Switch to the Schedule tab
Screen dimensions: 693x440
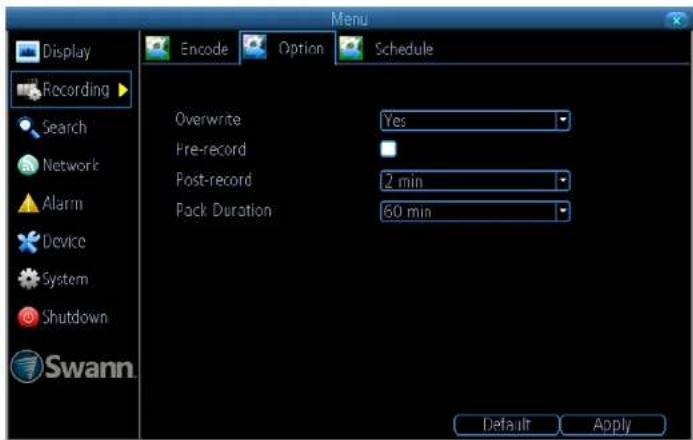tap(386, 48)
